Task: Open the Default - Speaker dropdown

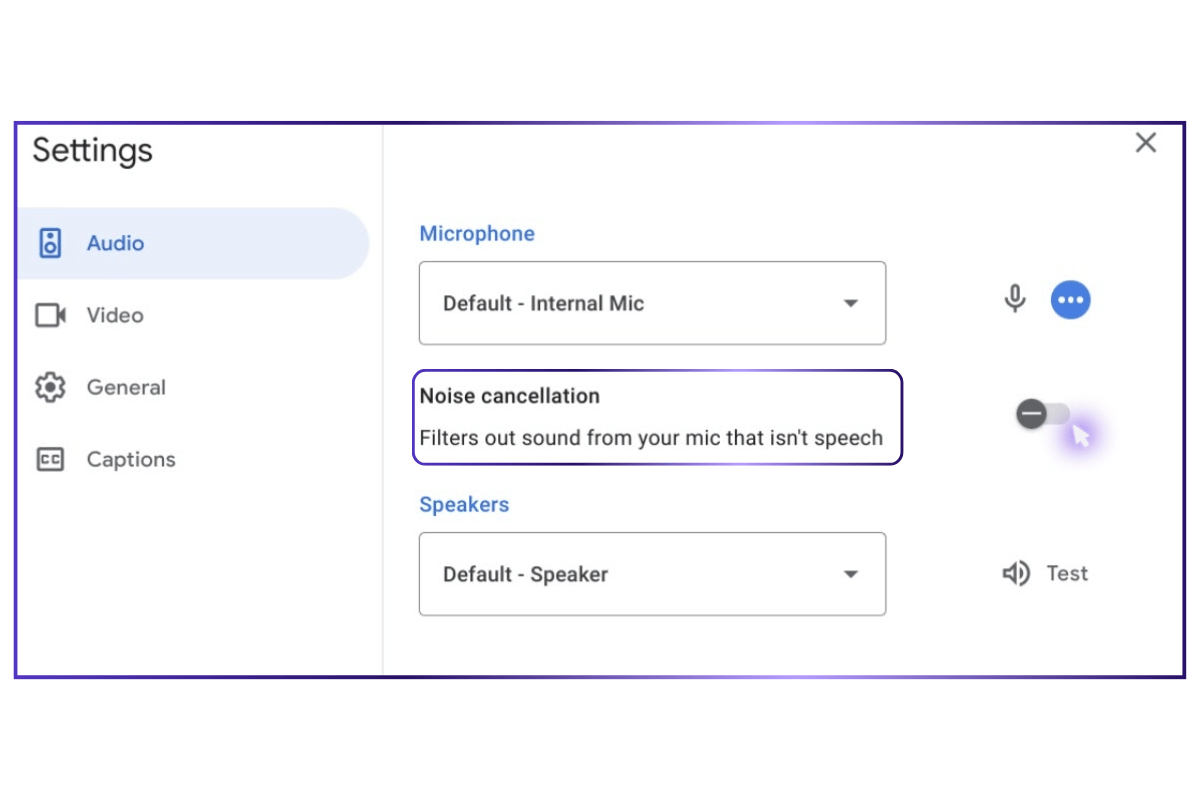Action: point(652,574)
